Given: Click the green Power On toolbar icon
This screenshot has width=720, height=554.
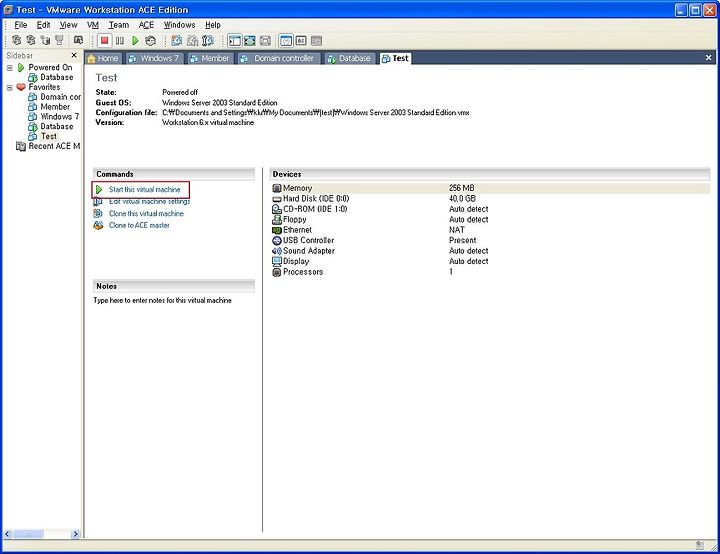Looking at the screenshot, I should [x=135, y=41].
